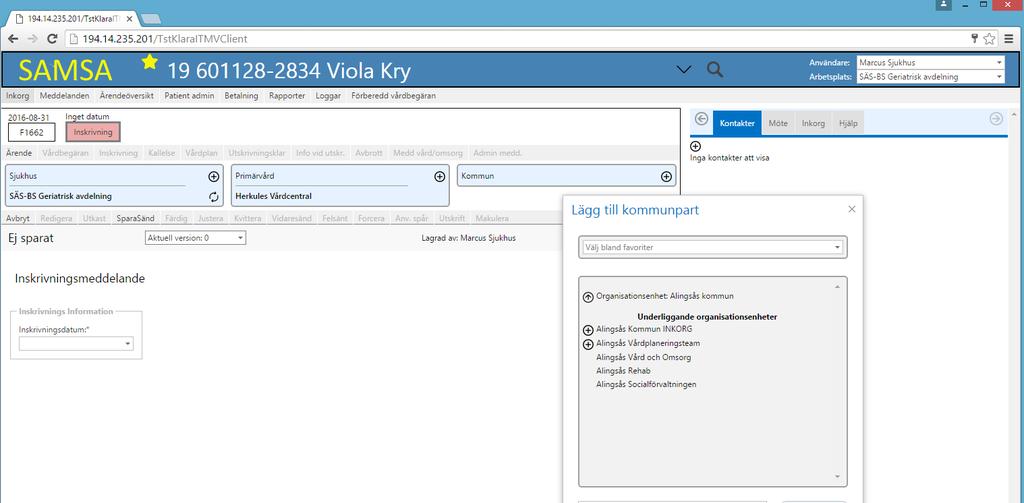
Task: Open the Betalning menu
Action: click(241, 95)
